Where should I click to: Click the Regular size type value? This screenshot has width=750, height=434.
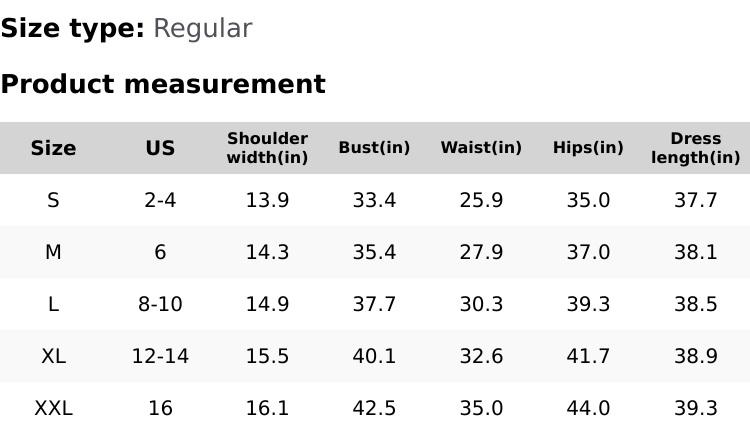click(202, 29)
